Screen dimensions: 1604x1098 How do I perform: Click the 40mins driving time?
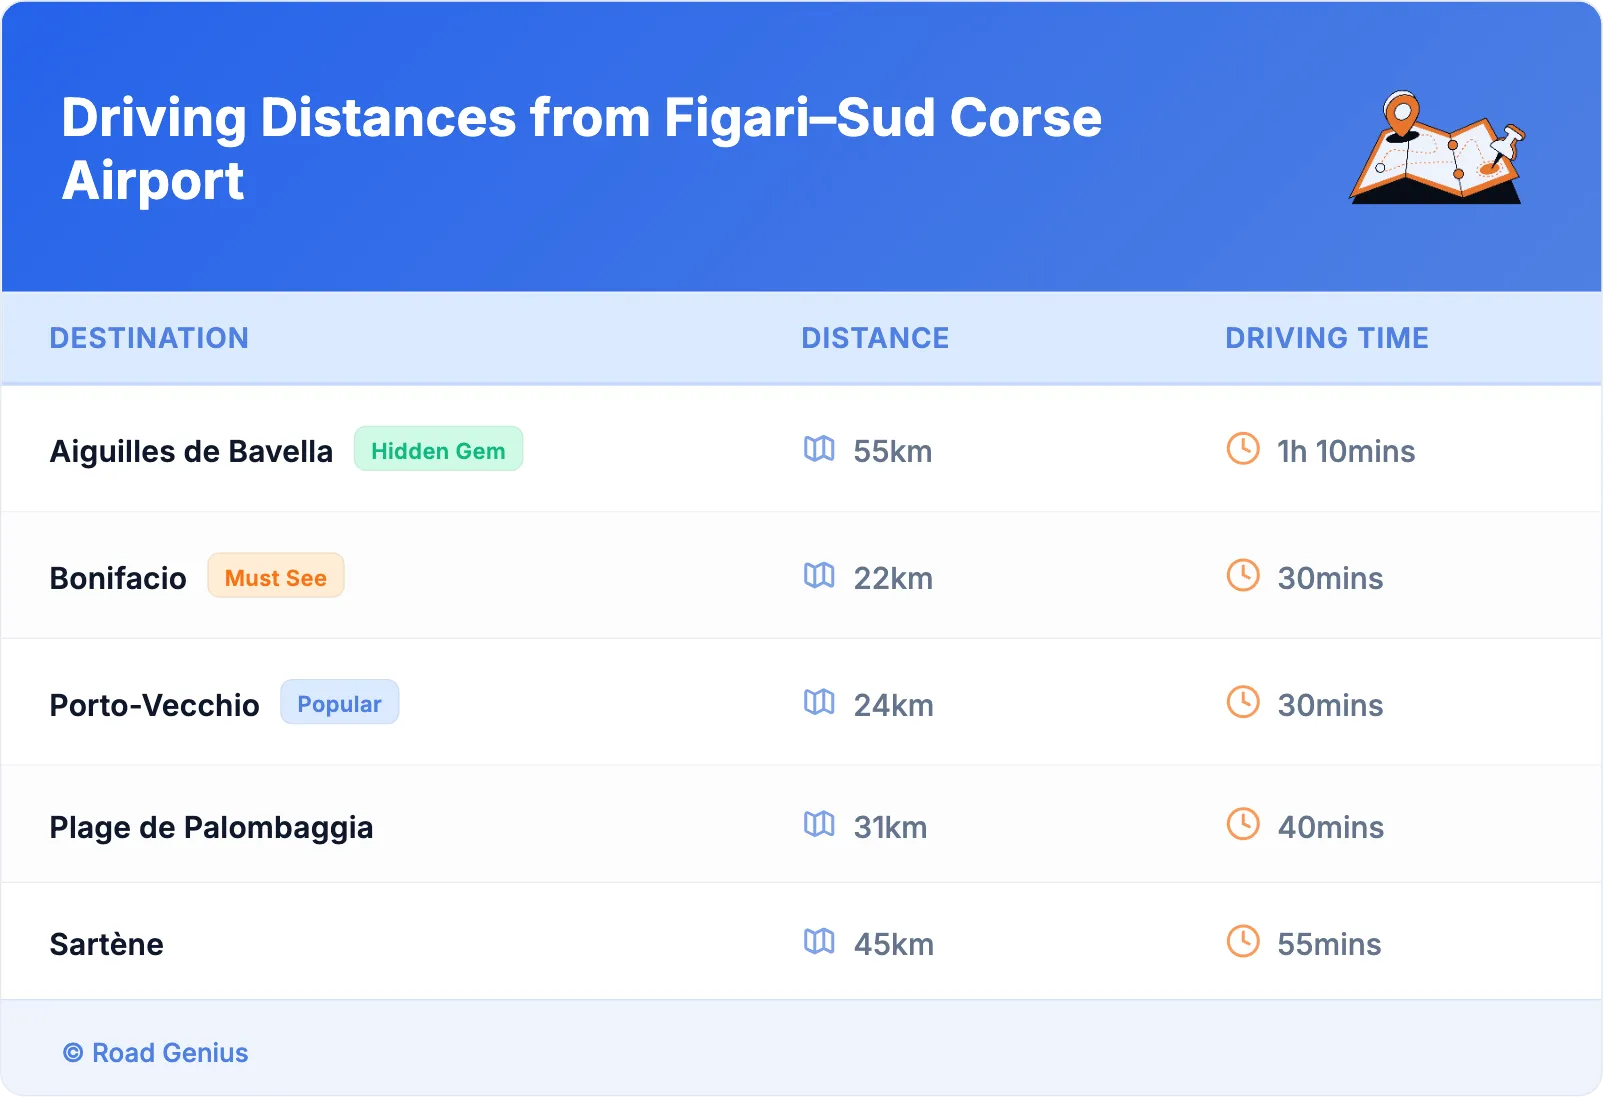pyautogui.click(x=1331, y=827)
